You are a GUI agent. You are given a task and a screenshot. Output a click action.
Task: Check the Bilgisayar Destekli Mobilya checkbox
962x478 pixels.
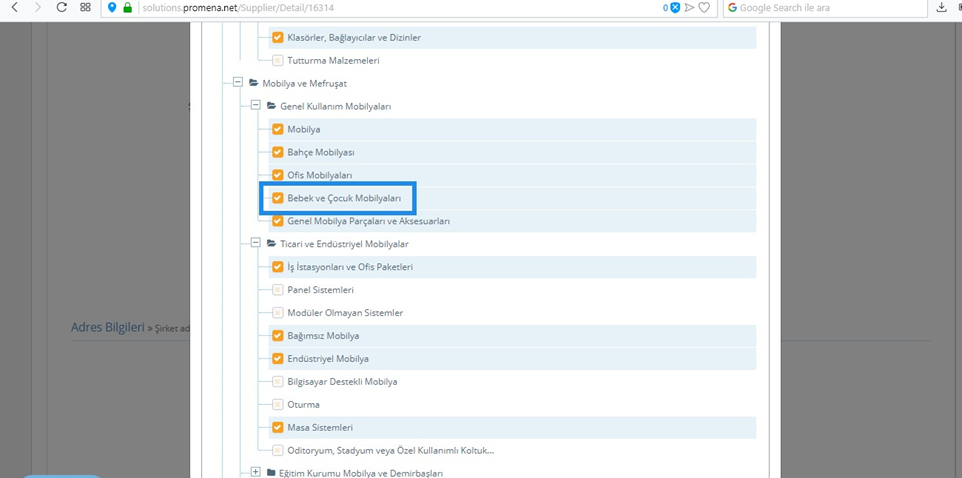tap(278, 382)
